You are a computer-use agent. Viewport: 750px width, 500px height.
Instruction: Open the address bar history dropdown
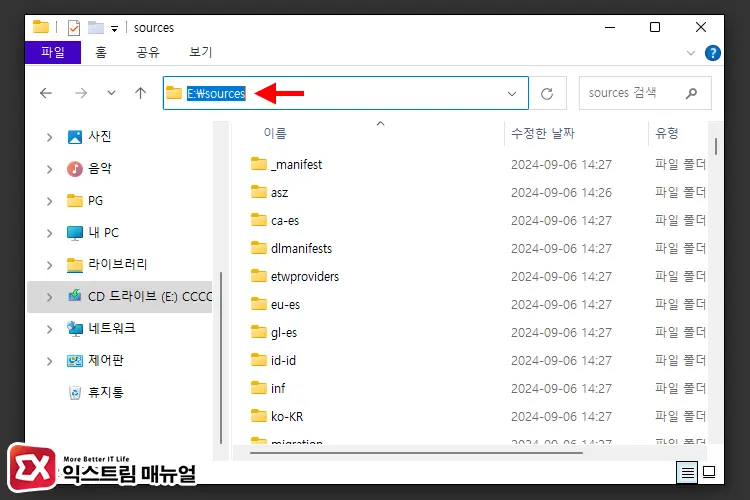(512, 93)
